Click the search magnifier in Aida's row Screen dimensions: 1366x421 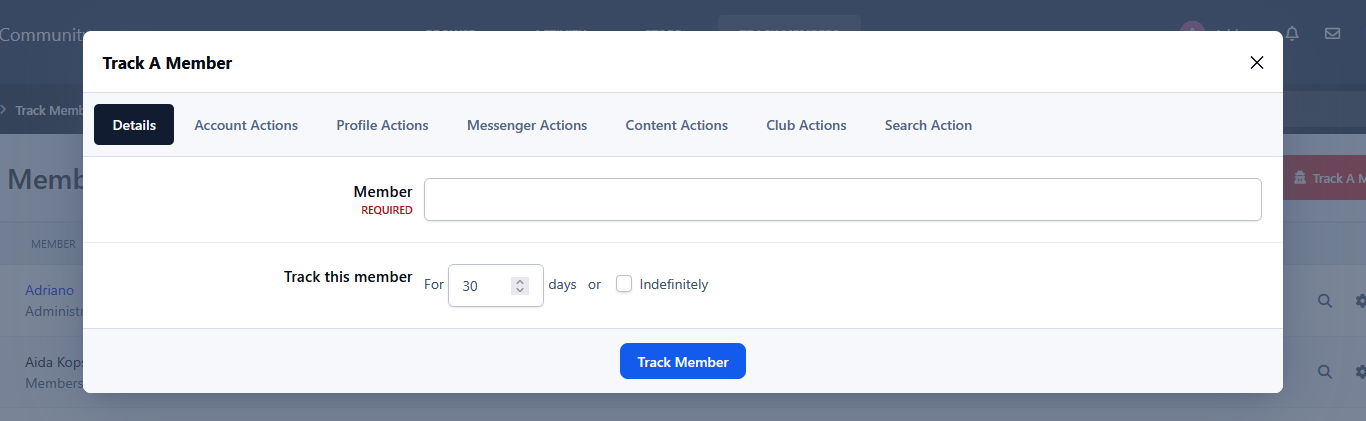click(x=1325, y=372)
